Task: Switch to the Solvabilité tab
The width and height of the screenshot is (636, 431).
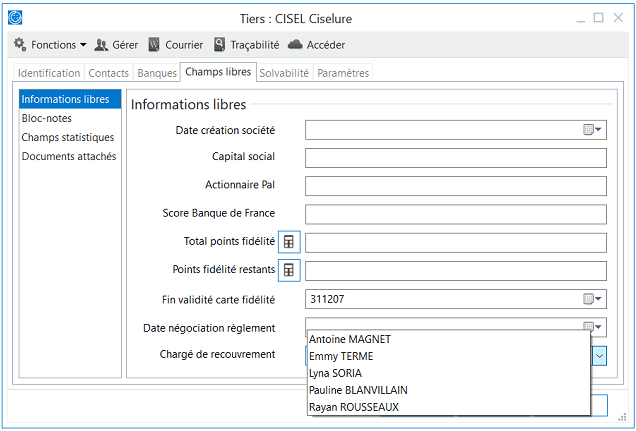Action: point(284,73)
